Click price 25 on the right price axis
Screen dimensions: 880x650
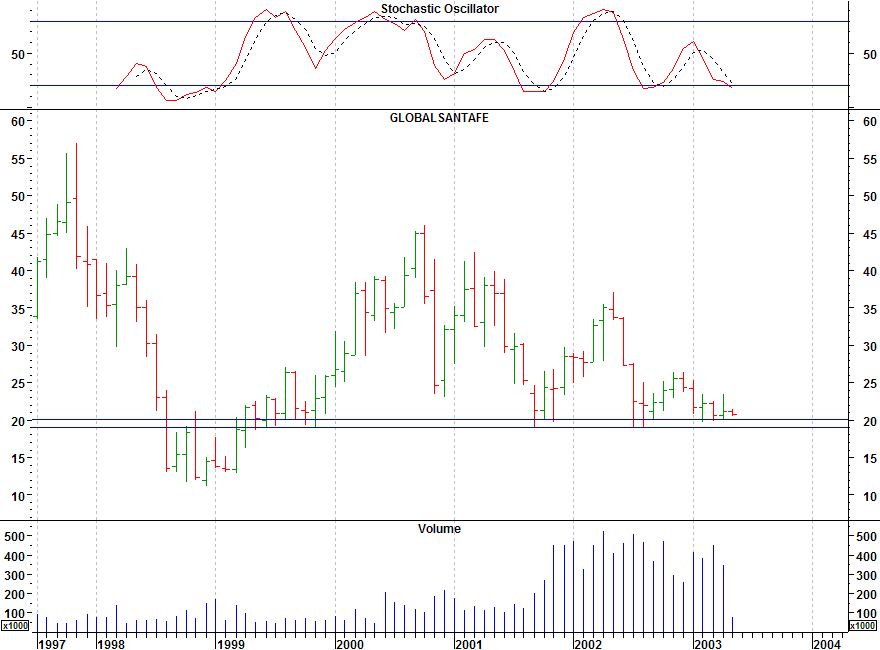point(870,384)
